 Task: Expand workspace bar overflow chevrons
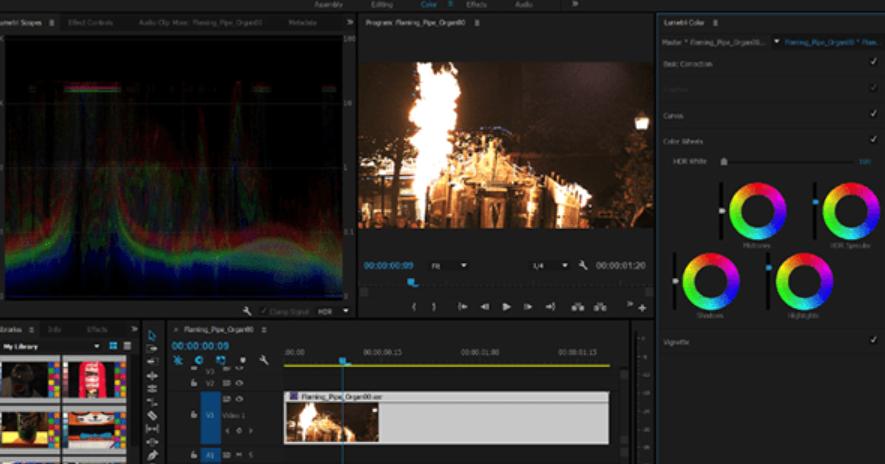click(575, 4)
